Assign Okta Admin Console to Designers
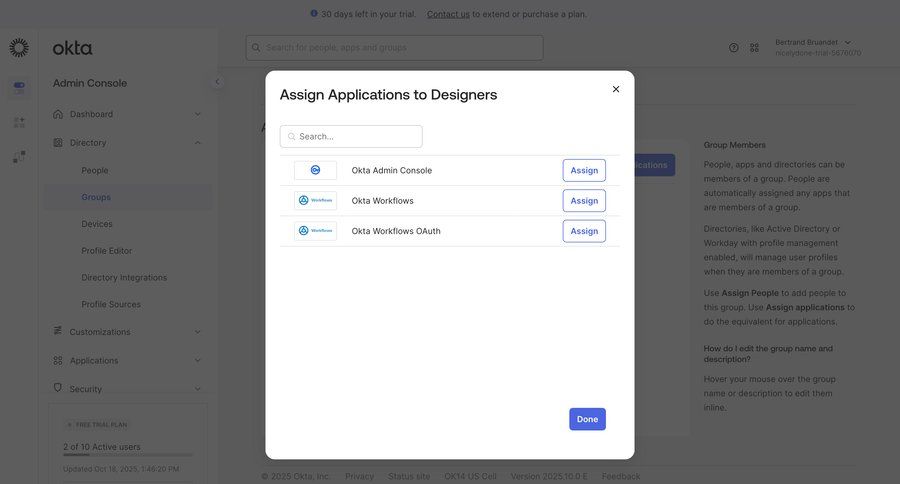900x484 pixels. click(584, 171)
